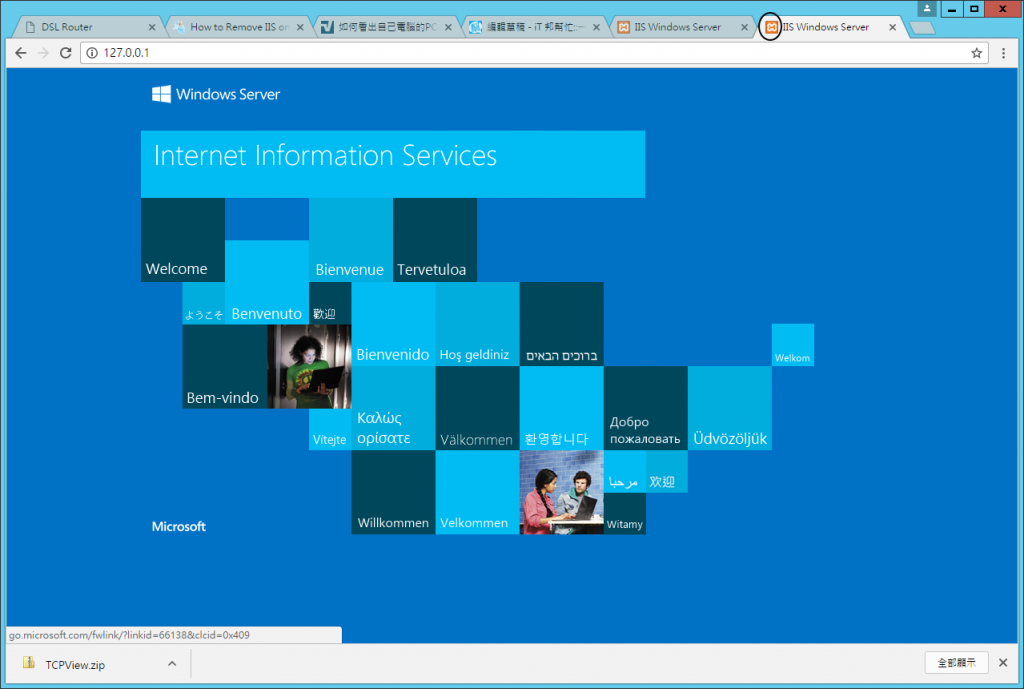Viewport: 1024px width, 689px height.
Task: Reload the 127.0.0.1 page
Action: coord(65,53)
